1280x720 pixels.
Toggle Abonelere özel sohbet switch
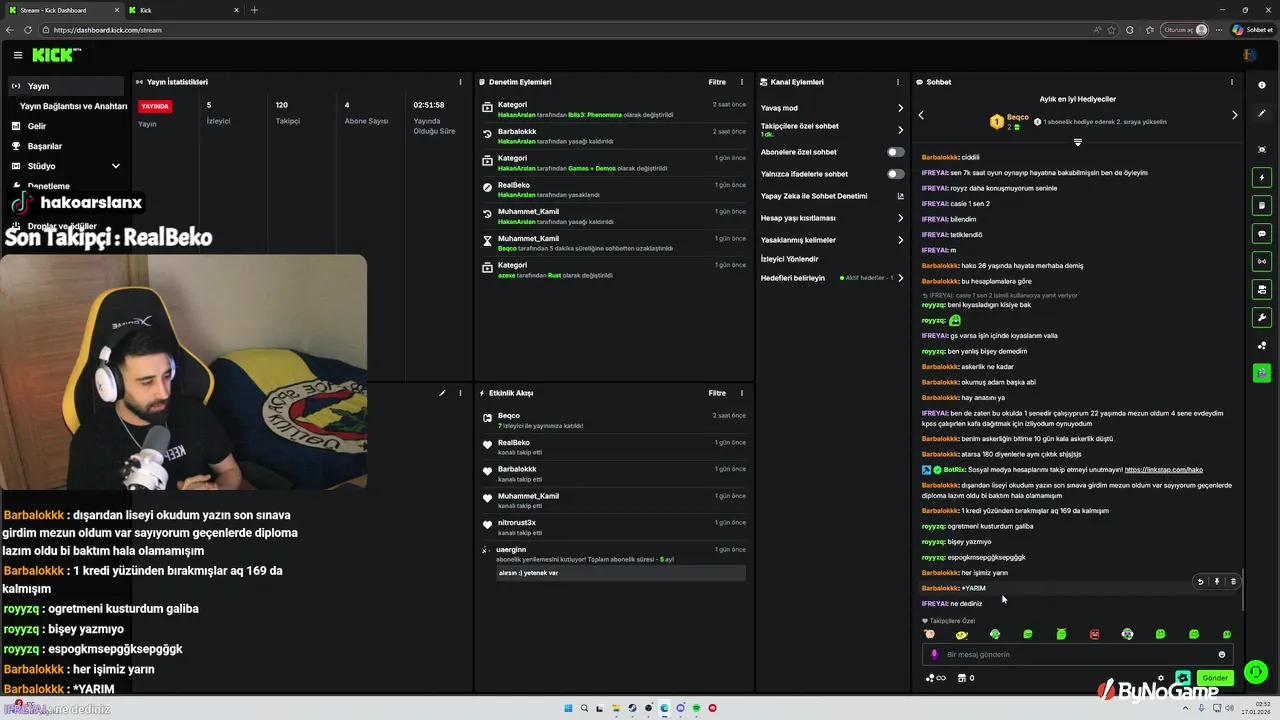click(x=896, y=152)
